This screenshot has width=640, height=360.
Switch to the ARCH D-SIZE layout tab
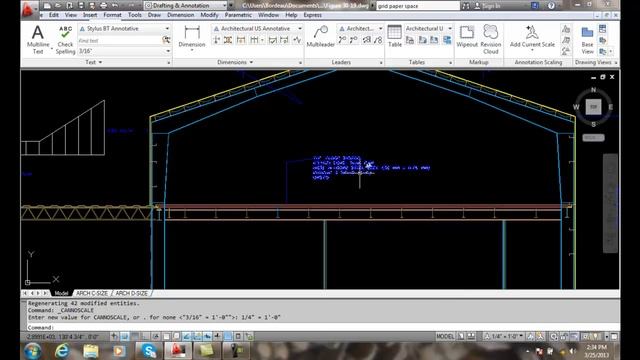tap(131, 293)
